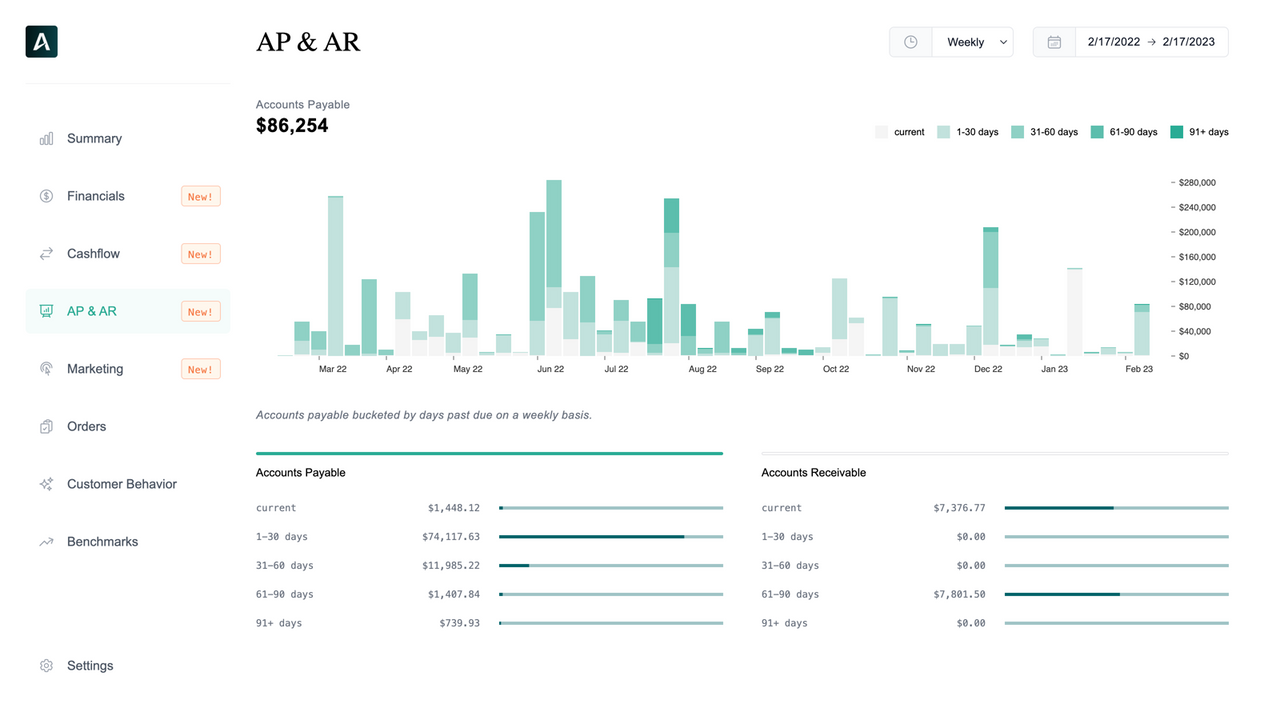Click the $739.93 payable amount

pos(460,623)
